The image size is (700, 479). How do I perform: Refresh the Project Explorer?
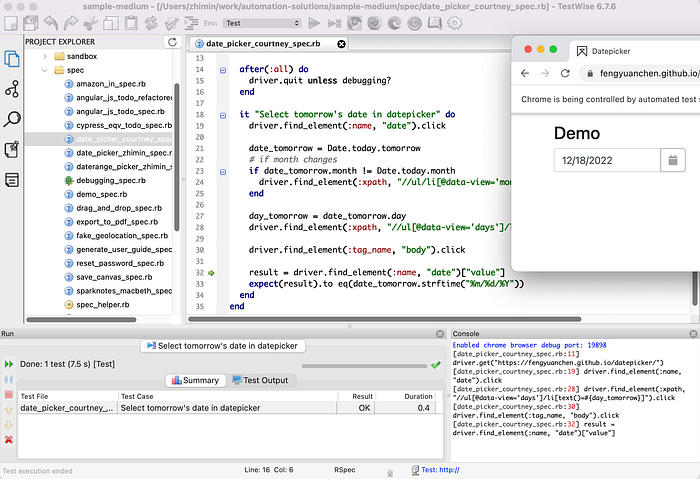pos(172,42)
